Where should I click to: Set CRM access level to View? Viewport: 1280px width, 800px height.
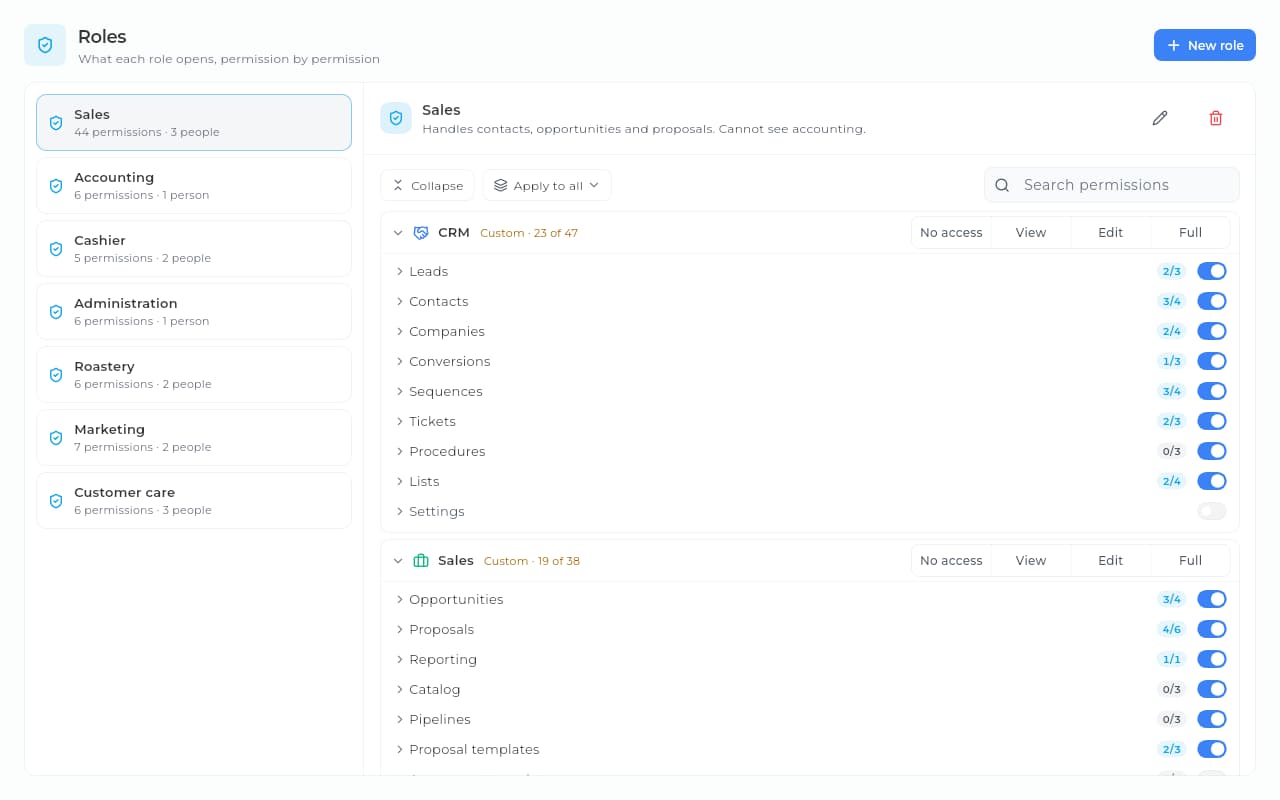click(x=1031, y=233)
